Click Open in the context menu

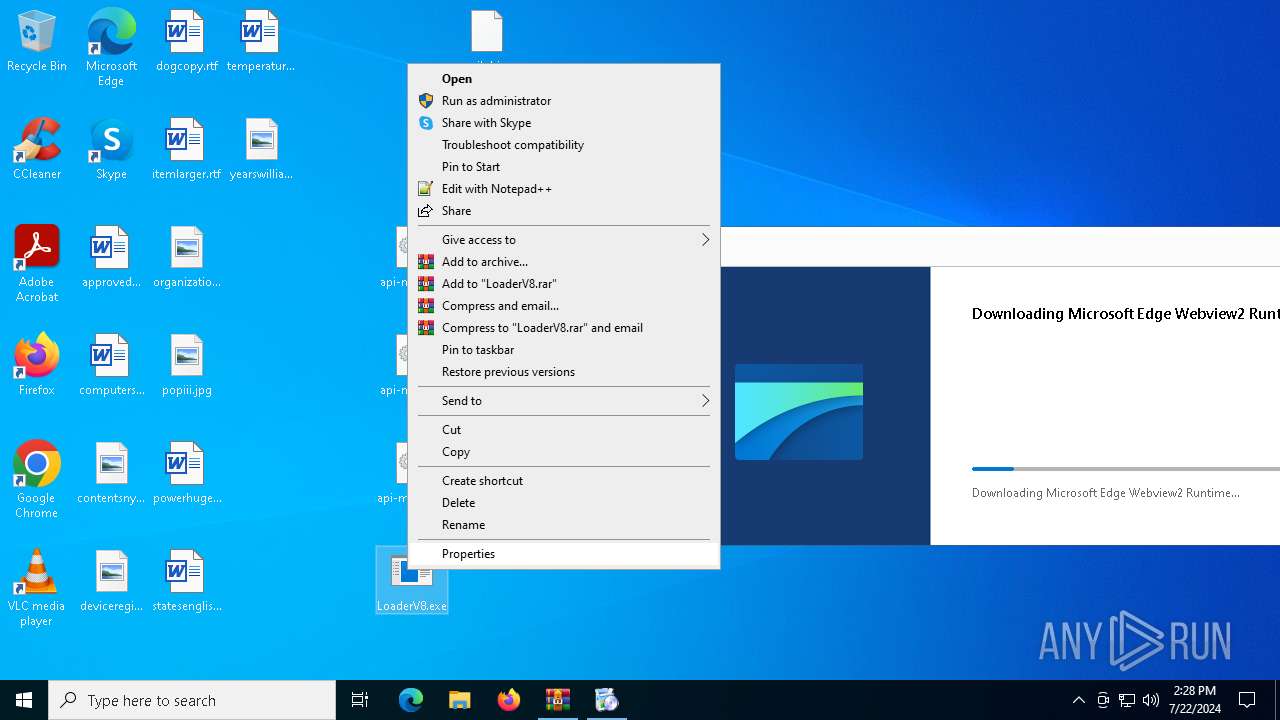coord(564,79)
